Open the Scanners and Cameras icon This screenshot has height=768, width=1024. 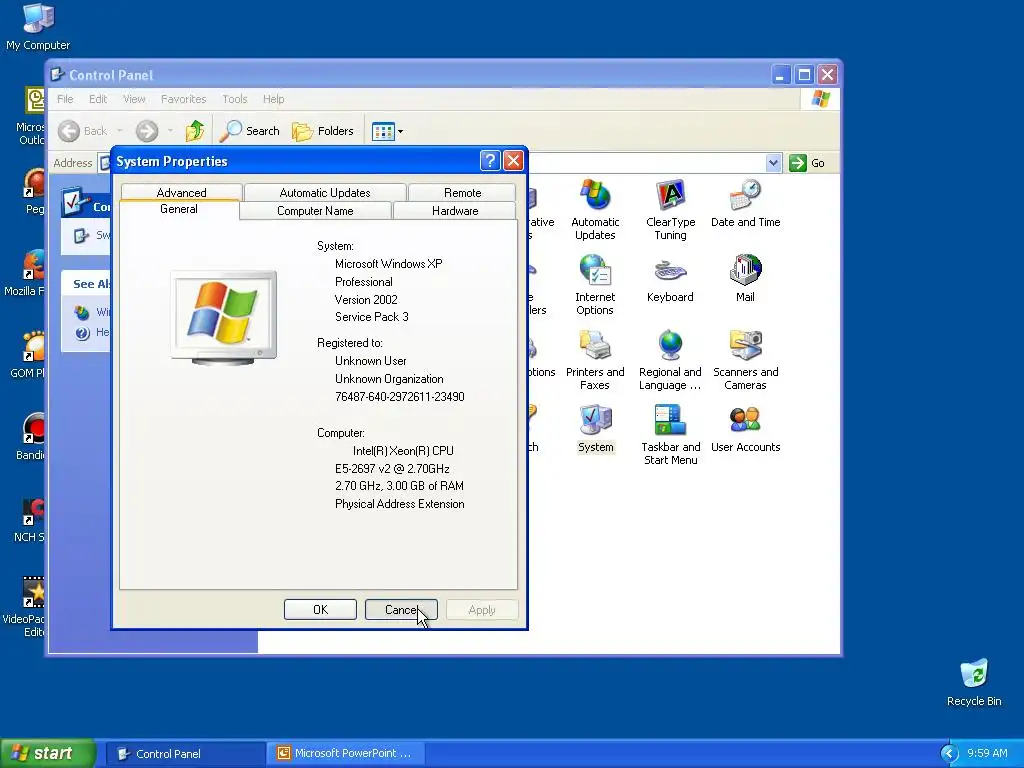tap(745, 359)
